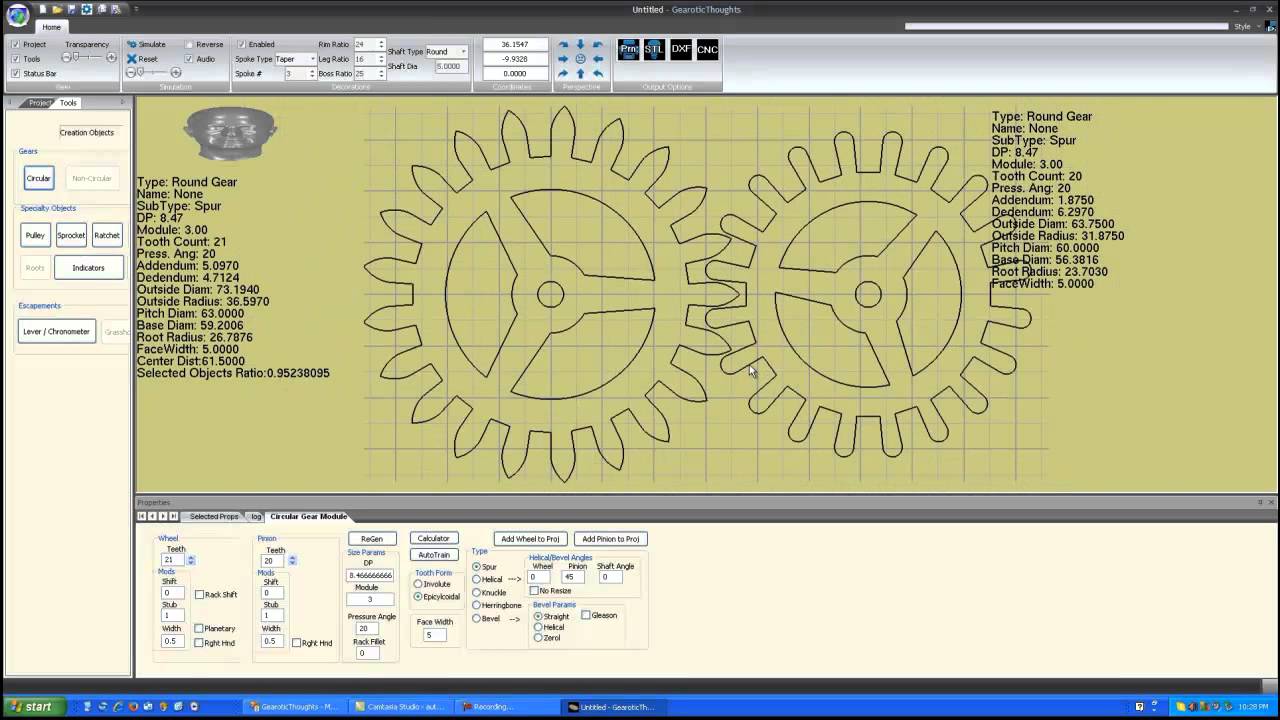Click Add Pinion to Proj
The image size is (1280, 720).
coord(611,539)
